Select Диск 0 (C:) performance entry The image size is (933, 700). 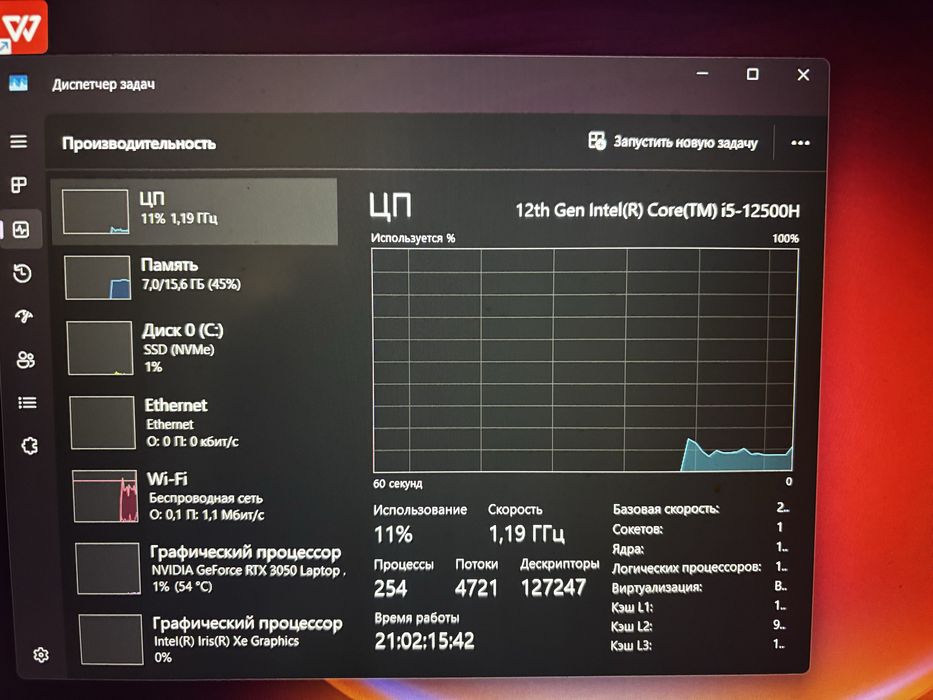[199, 348]
